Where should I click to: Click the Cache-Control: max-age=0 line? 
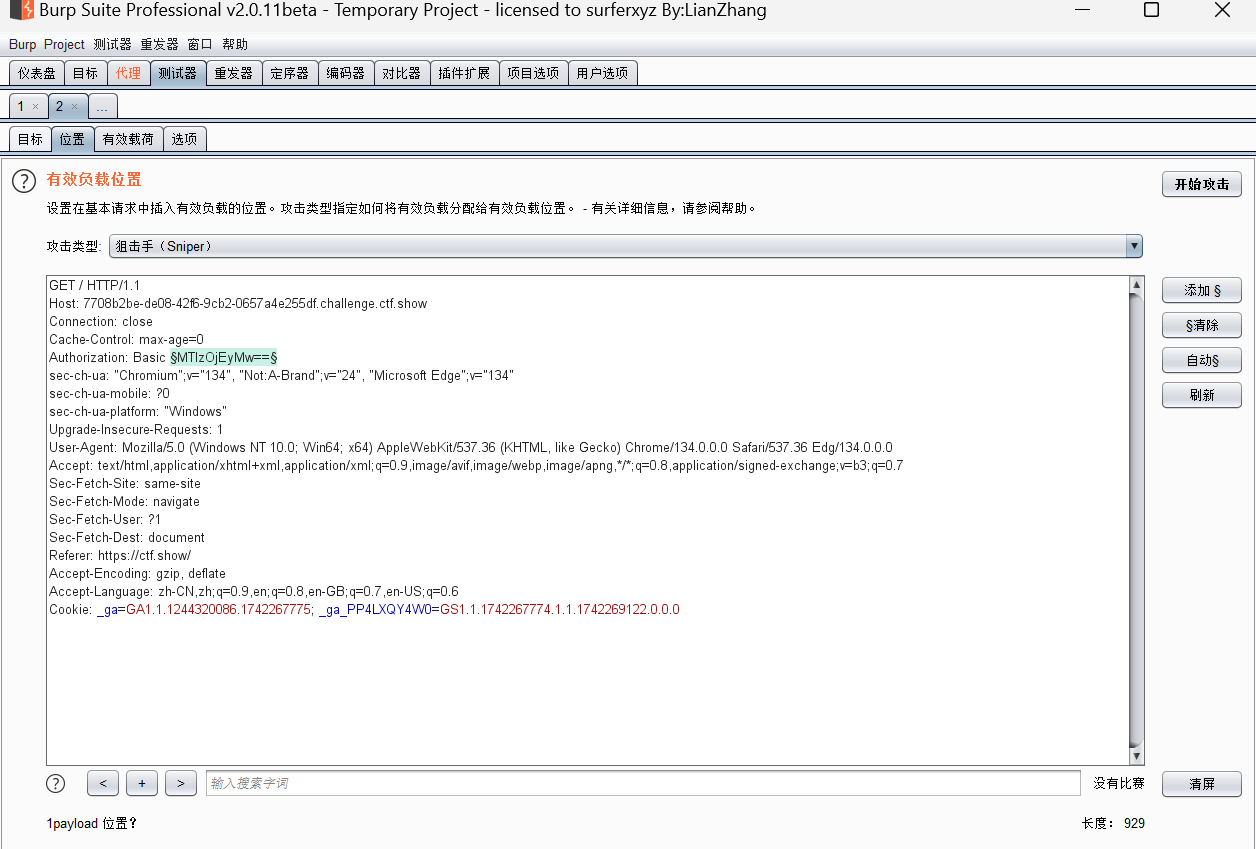(126, 339)
